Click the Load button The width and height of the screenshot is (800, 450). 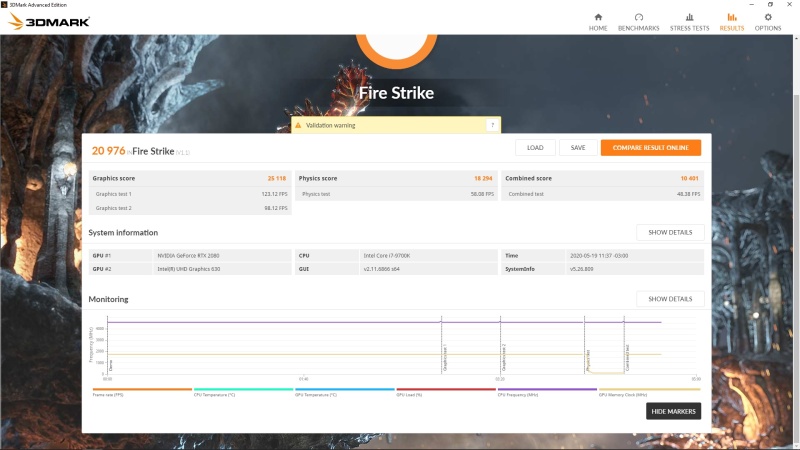[535, 148]
